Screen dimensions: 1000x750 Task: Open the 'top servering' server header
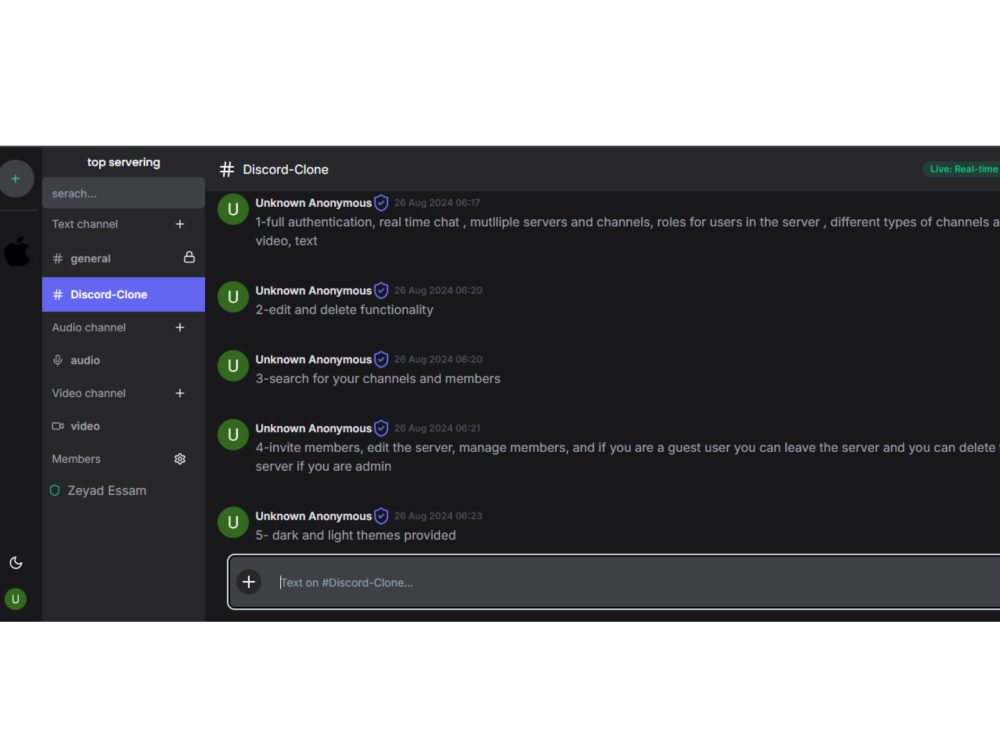(124, 162)
